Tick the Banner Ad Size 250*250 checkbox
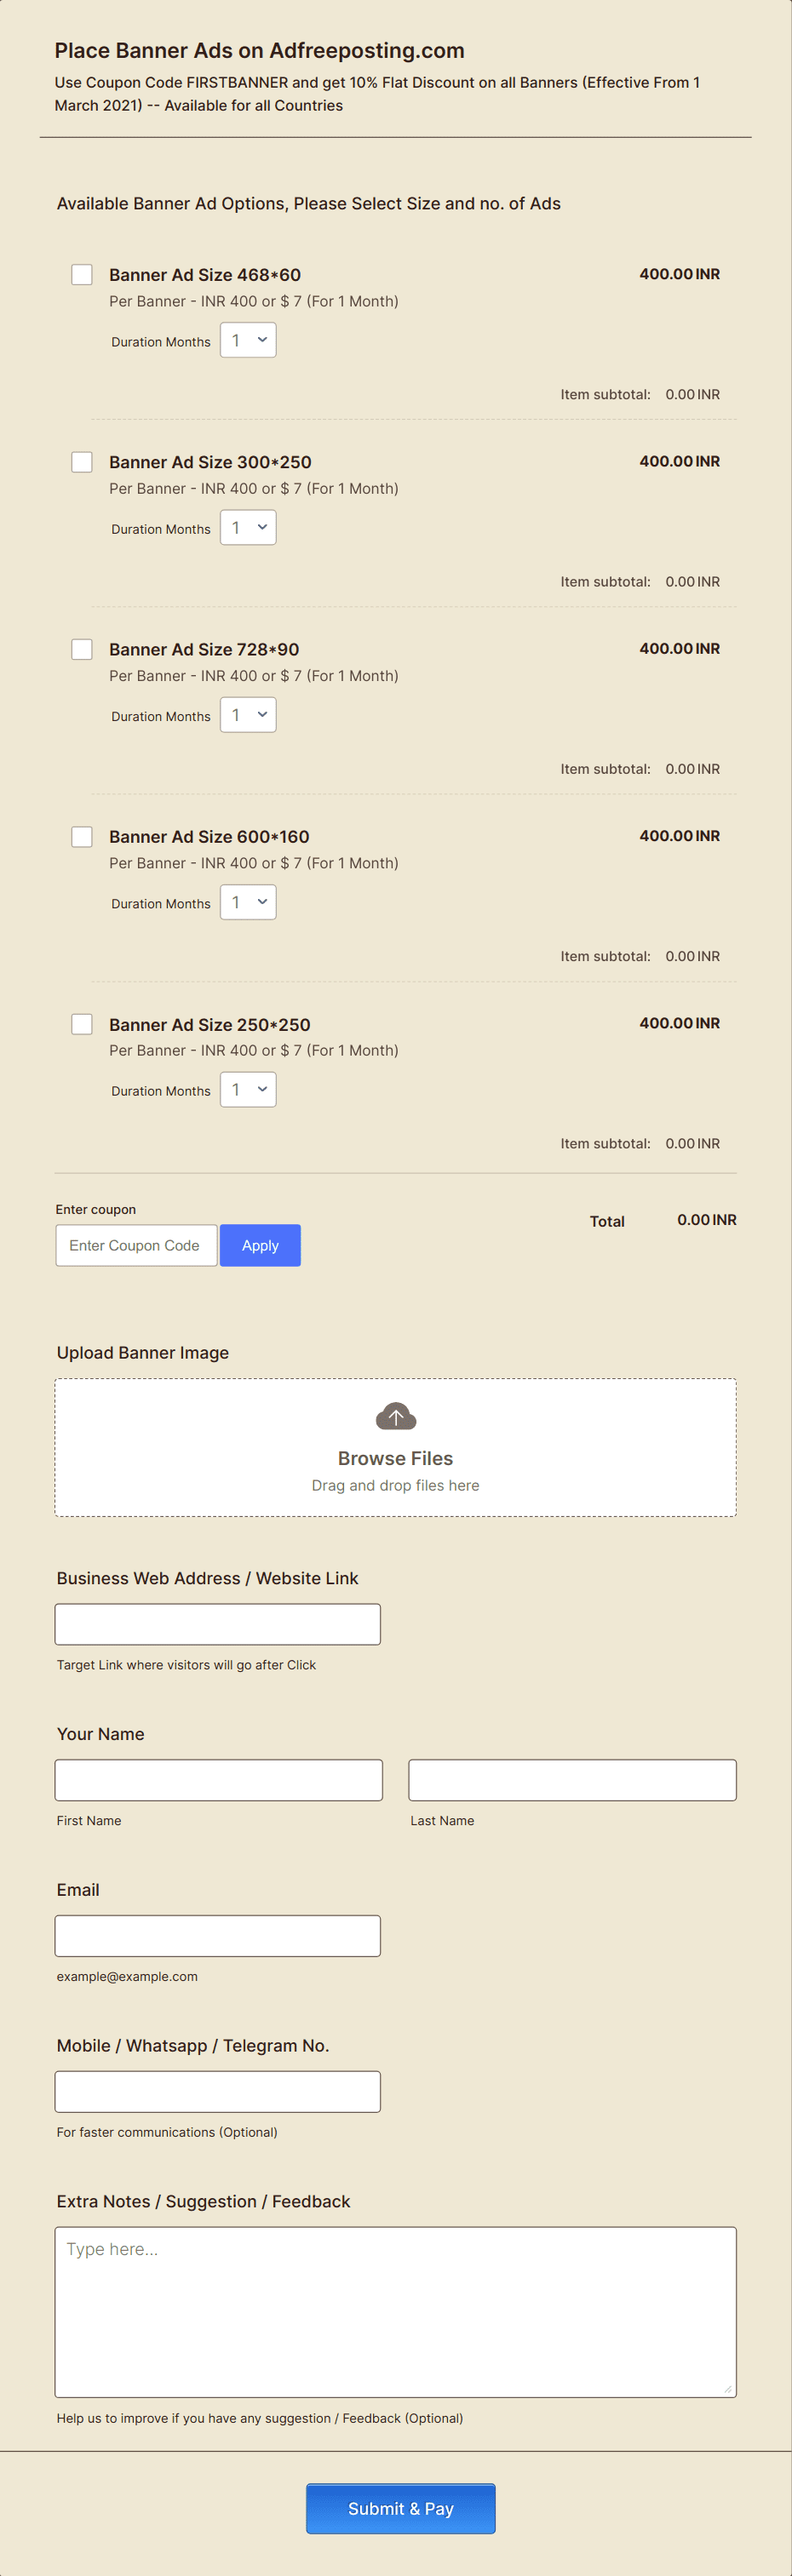Screen dimensions: 792x2576 click(x=82, y=1024)
